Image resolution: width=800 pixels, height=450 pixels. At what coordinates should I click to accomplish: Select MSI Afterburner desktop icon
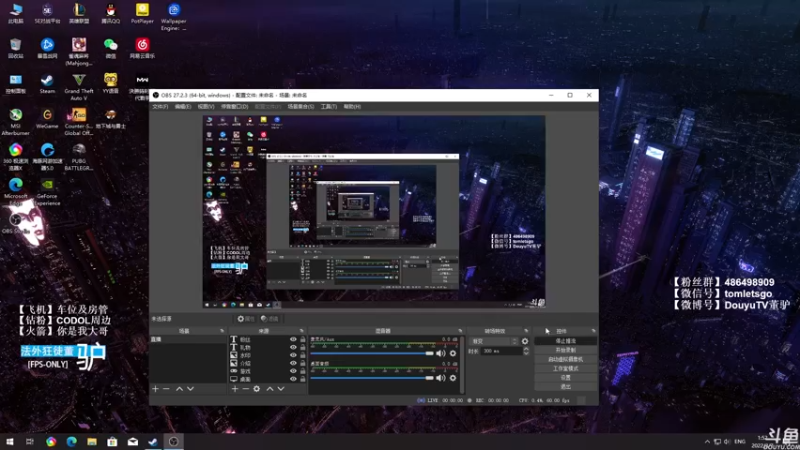pyautogui.click(x=15, y=122)
